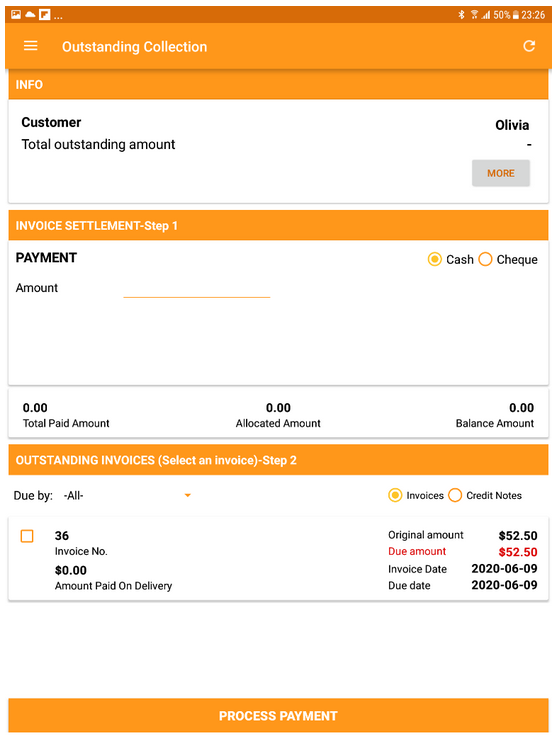The image size is (558, 739).
Task: Focus the payment Amount input field
Action: (197, 288)
